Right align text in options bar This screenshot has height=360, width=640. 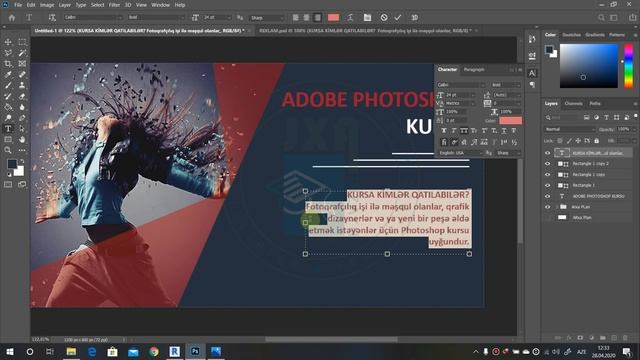318,18
